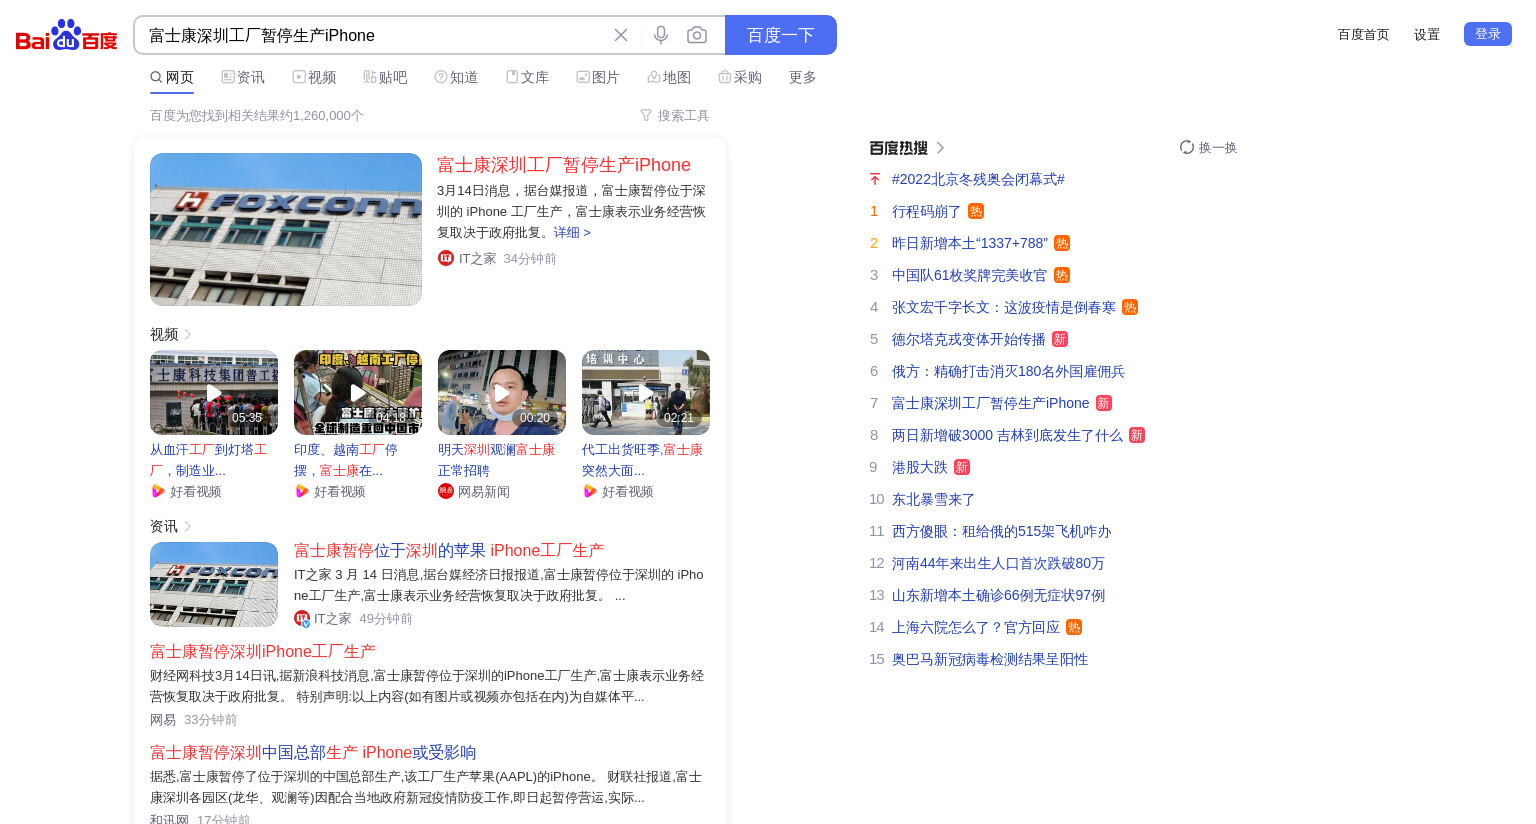Open the Foxconn thumbnail in 资讯 section

click(x=214, y=584)
